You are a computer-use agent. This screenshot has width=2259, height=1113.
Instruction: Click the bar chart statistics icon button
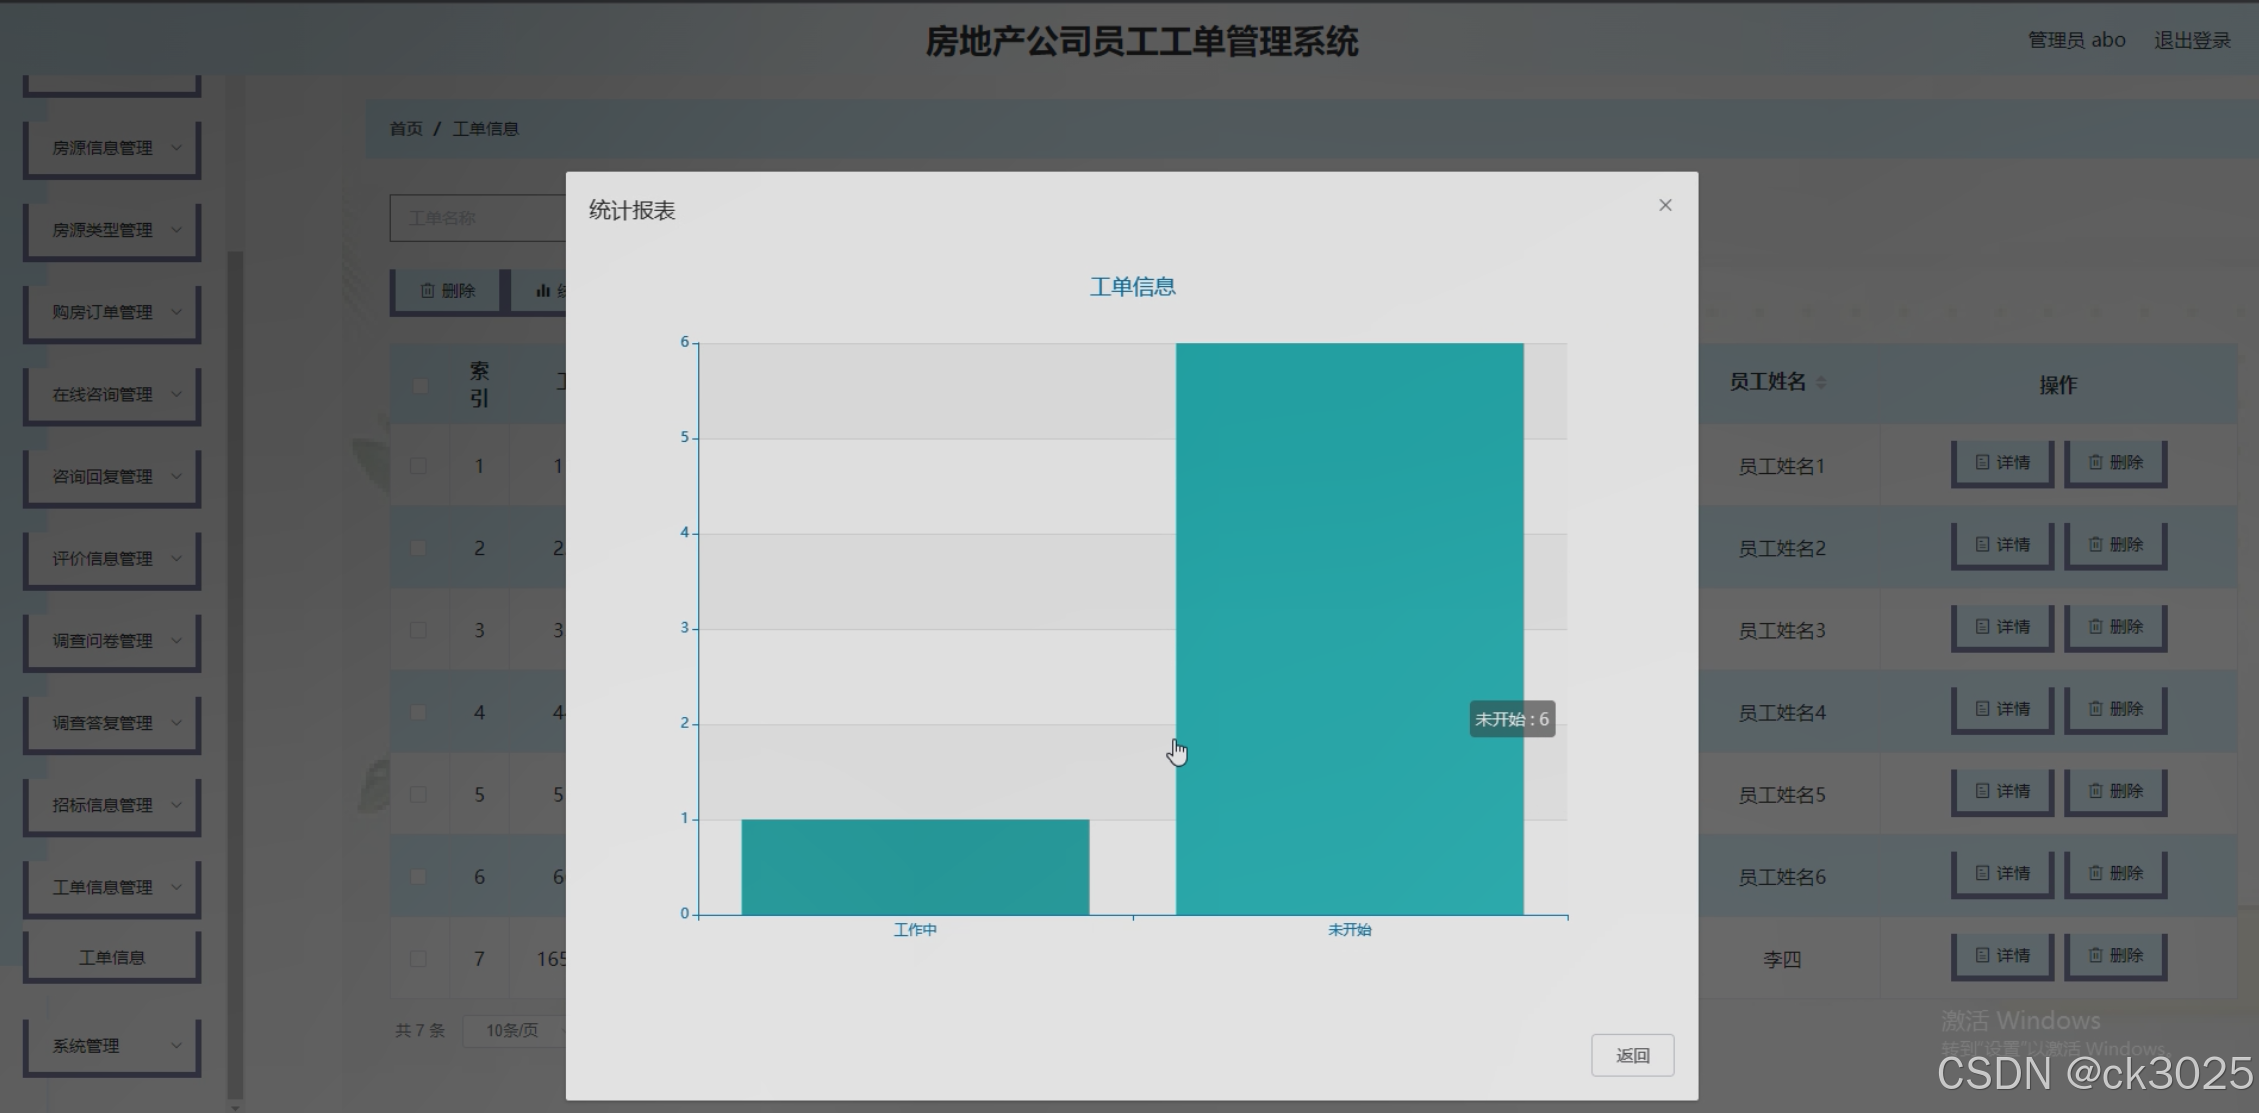(x=543, y=291)
